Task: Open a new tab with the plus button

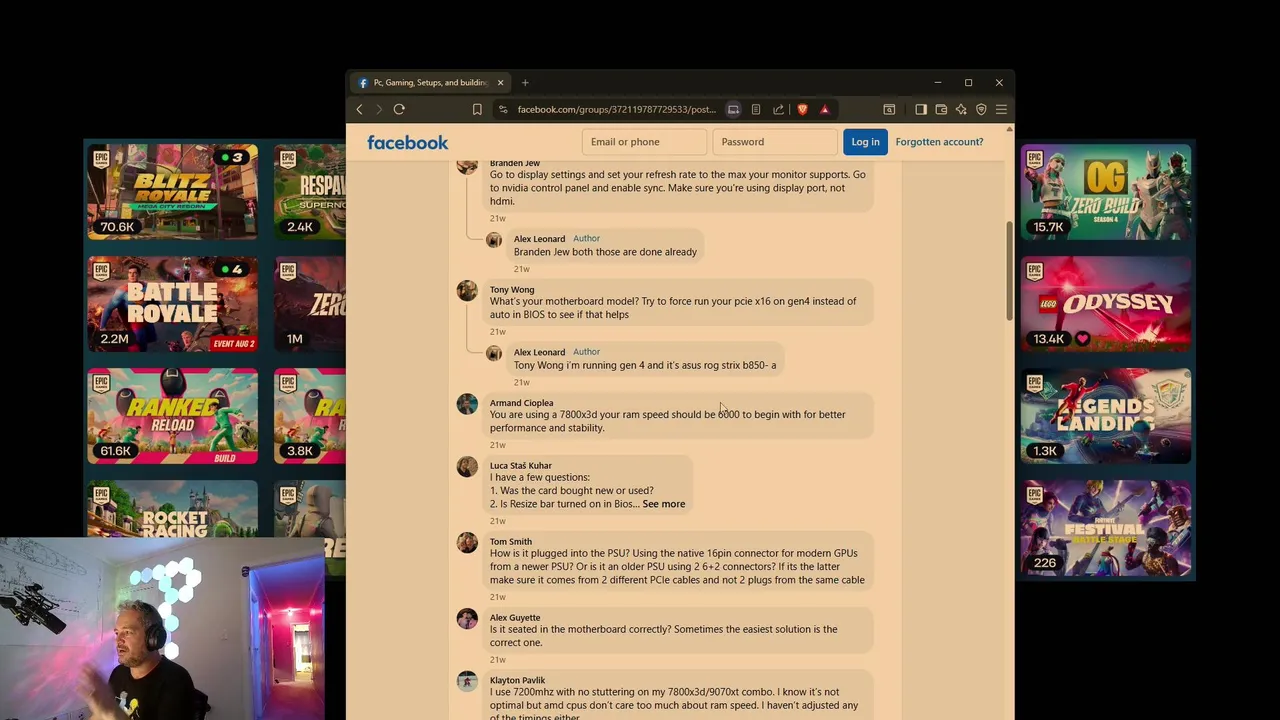Action: 525,83
